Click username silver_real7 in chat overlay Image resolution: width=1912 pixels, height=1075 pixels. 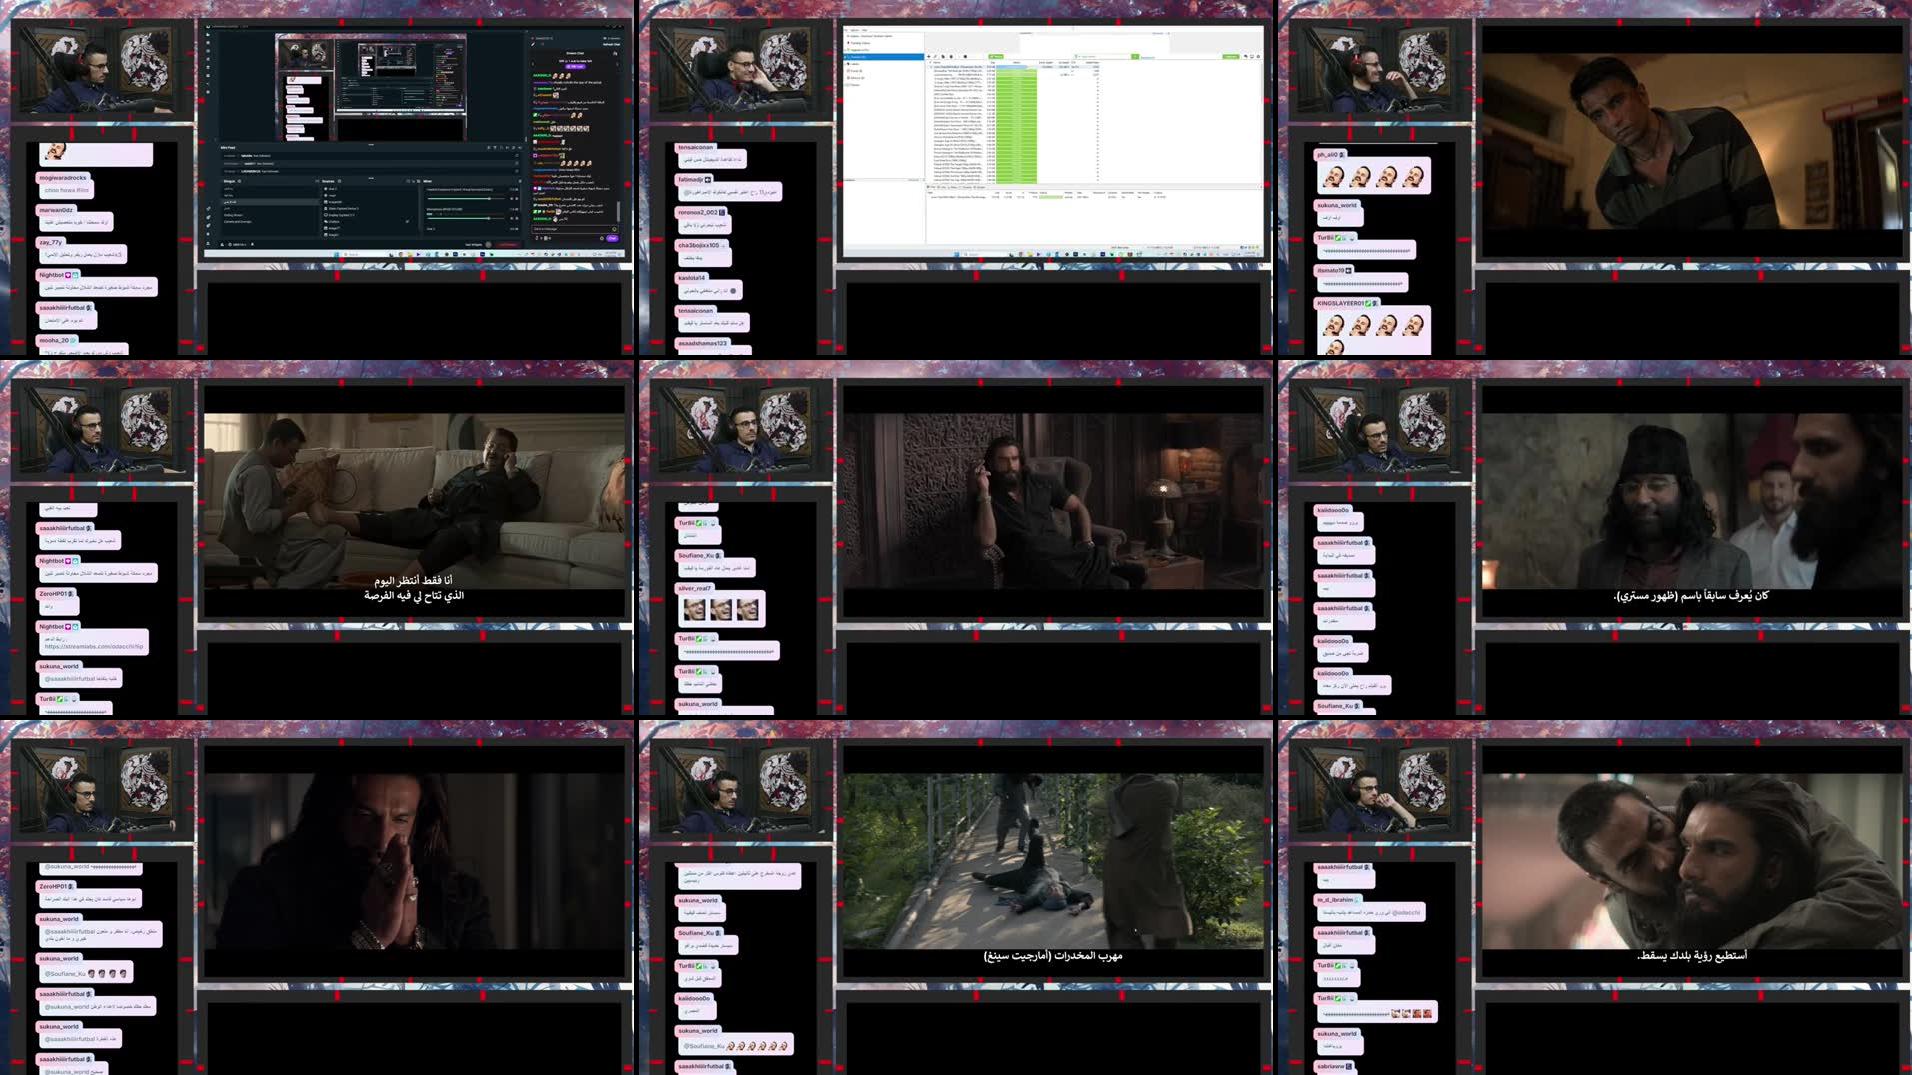click(x=694, y=588)
